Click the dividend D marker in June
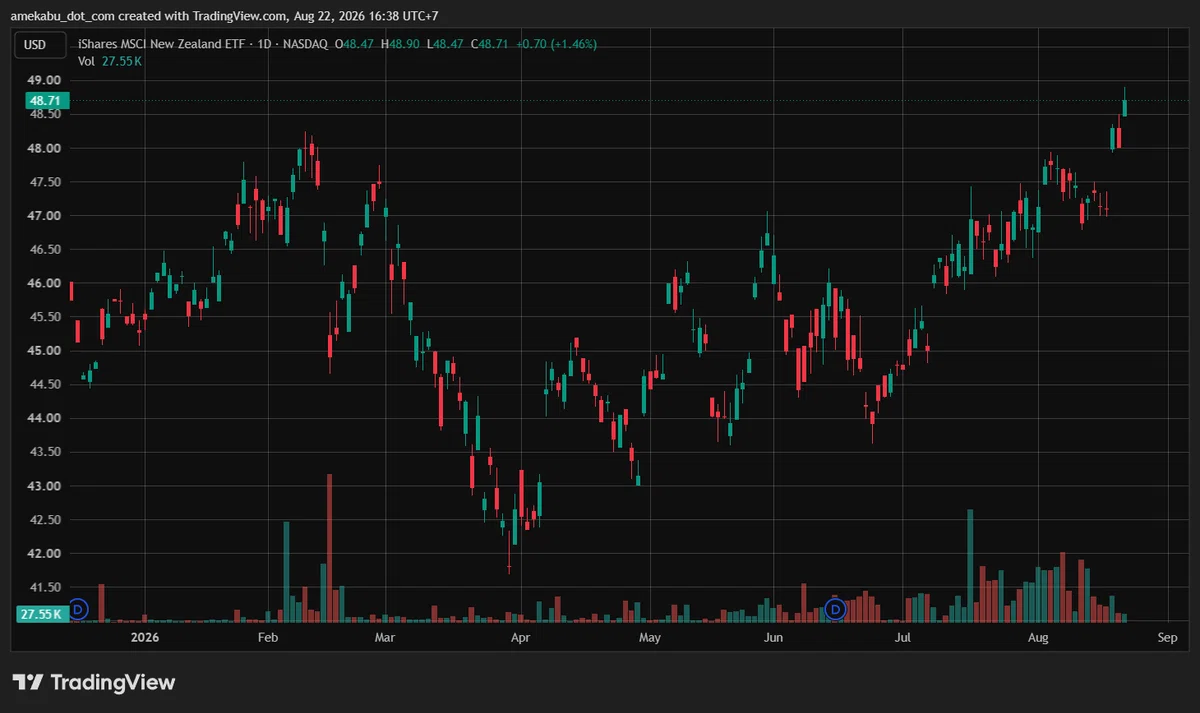 pyautogui.click(x=836, y=608)
